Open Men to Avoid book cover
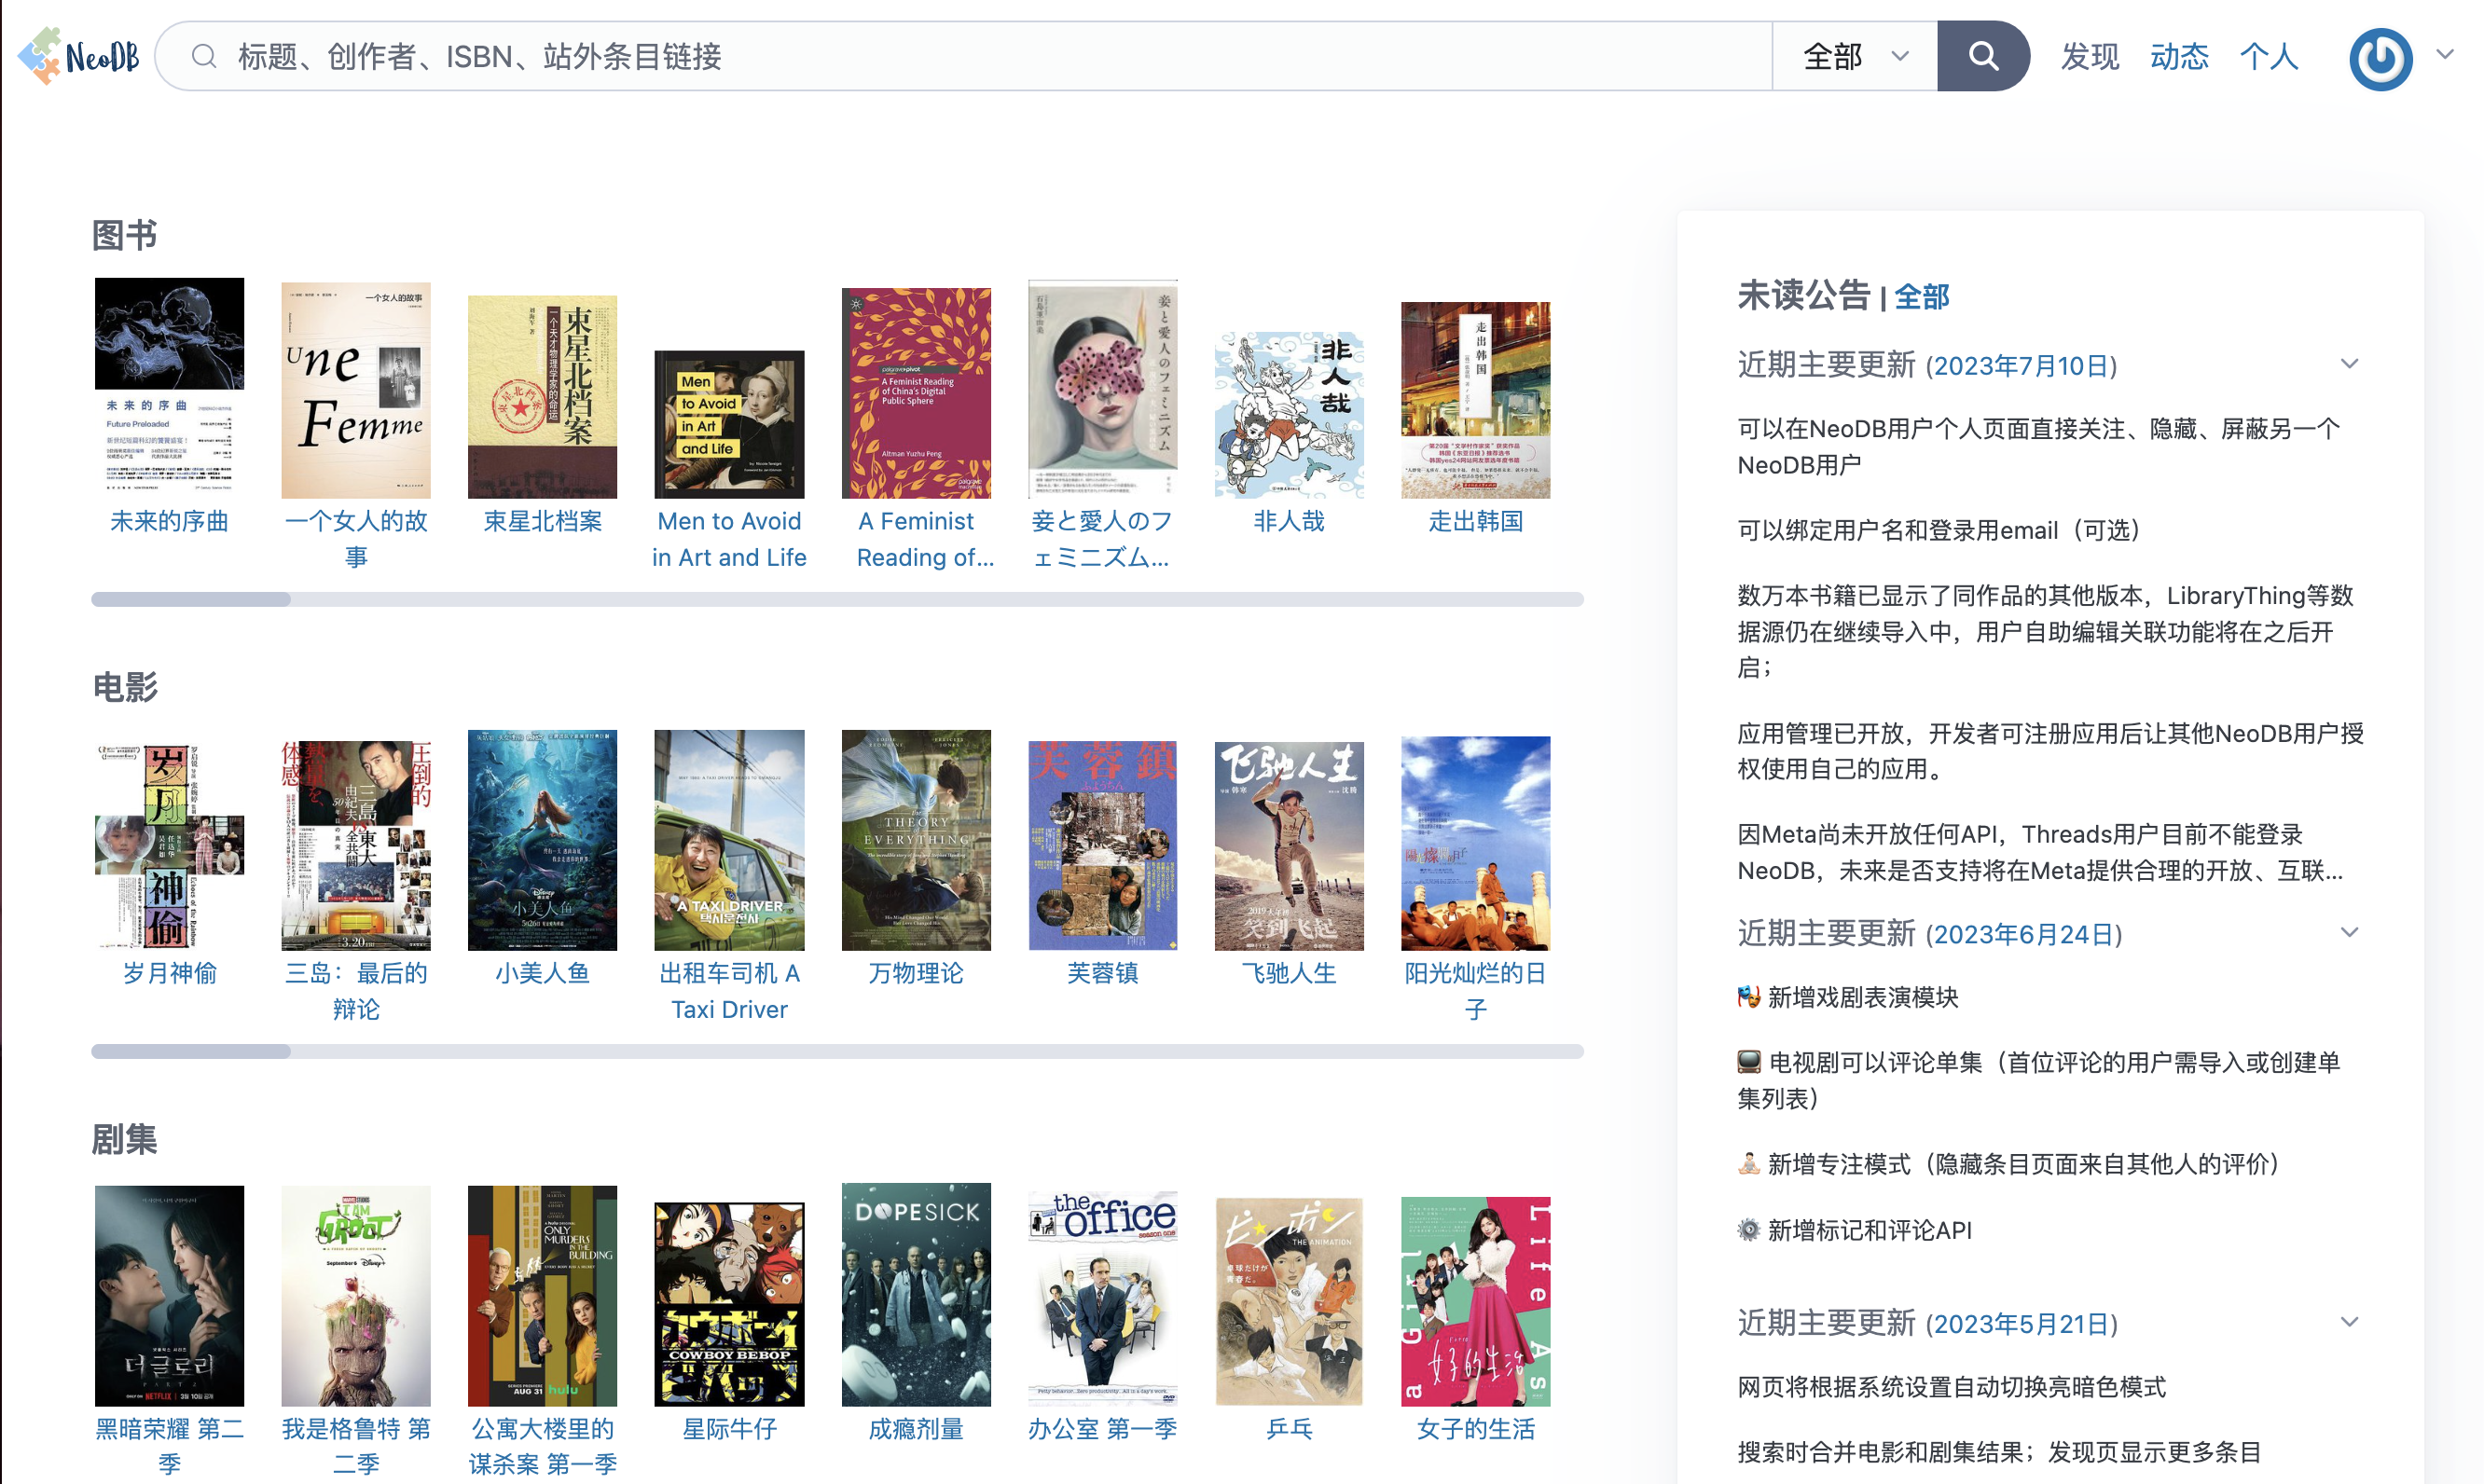Viewport: 2484px width, 1484px height. 729,424
